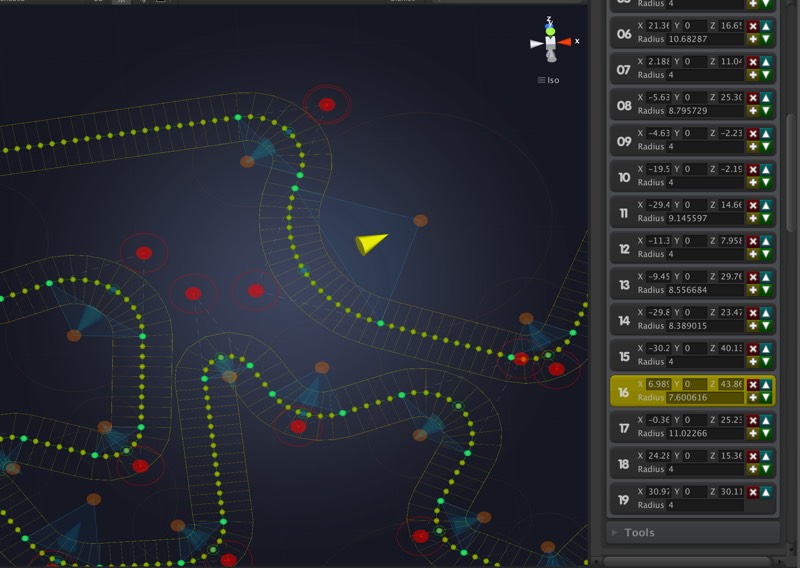Screen dimensions: 800x568
Task: Click plus icon on selected waypoint 16
Action: [x=753, y=398]
